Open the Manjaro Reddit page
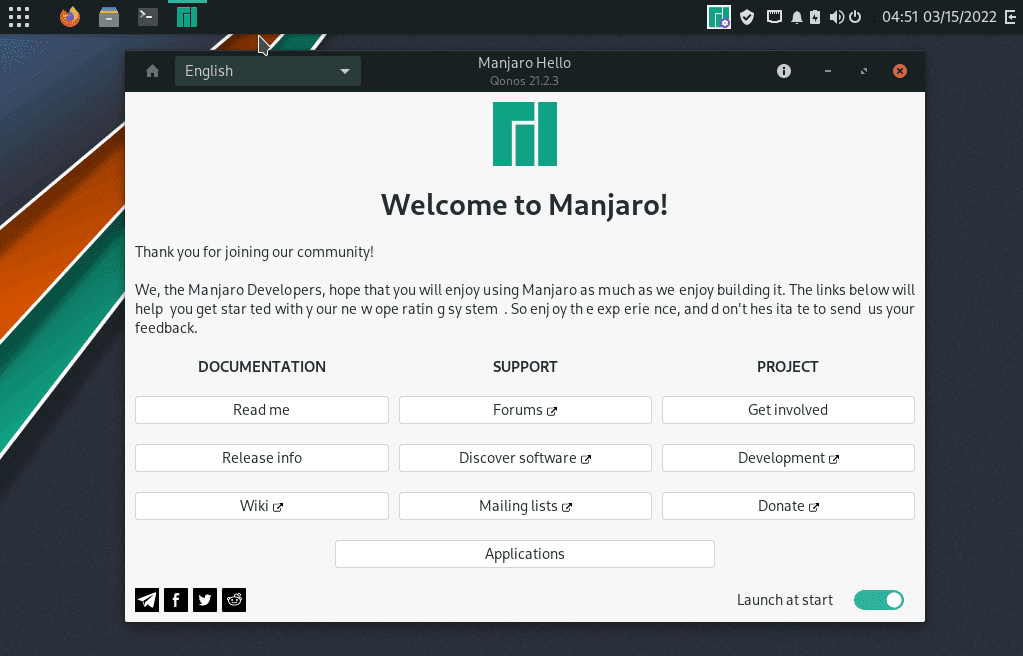Image resolution: width=1023 pixels, height=656 pixels. coord(234,600)
